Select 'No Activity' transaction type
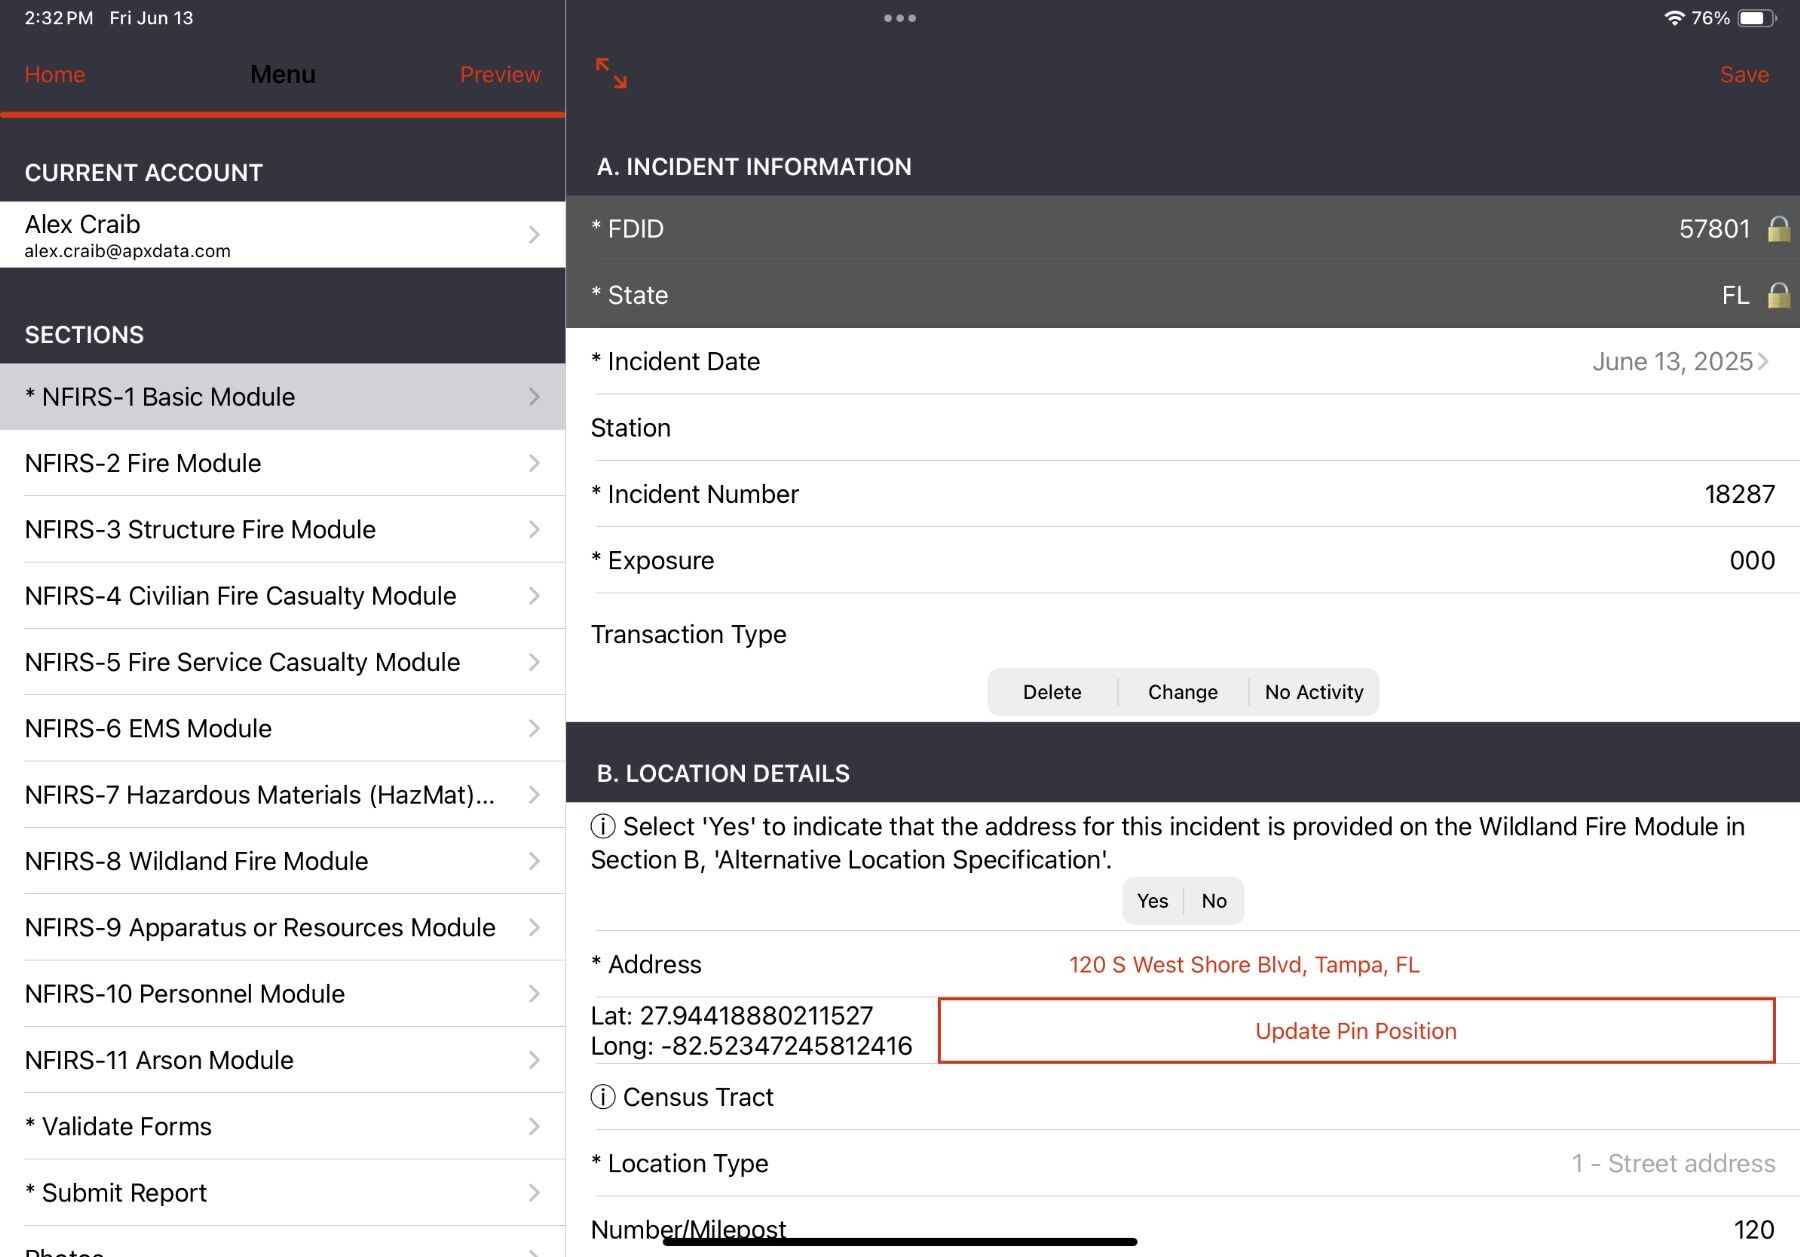The image size is (1800, 1257). pos(1314,691)
